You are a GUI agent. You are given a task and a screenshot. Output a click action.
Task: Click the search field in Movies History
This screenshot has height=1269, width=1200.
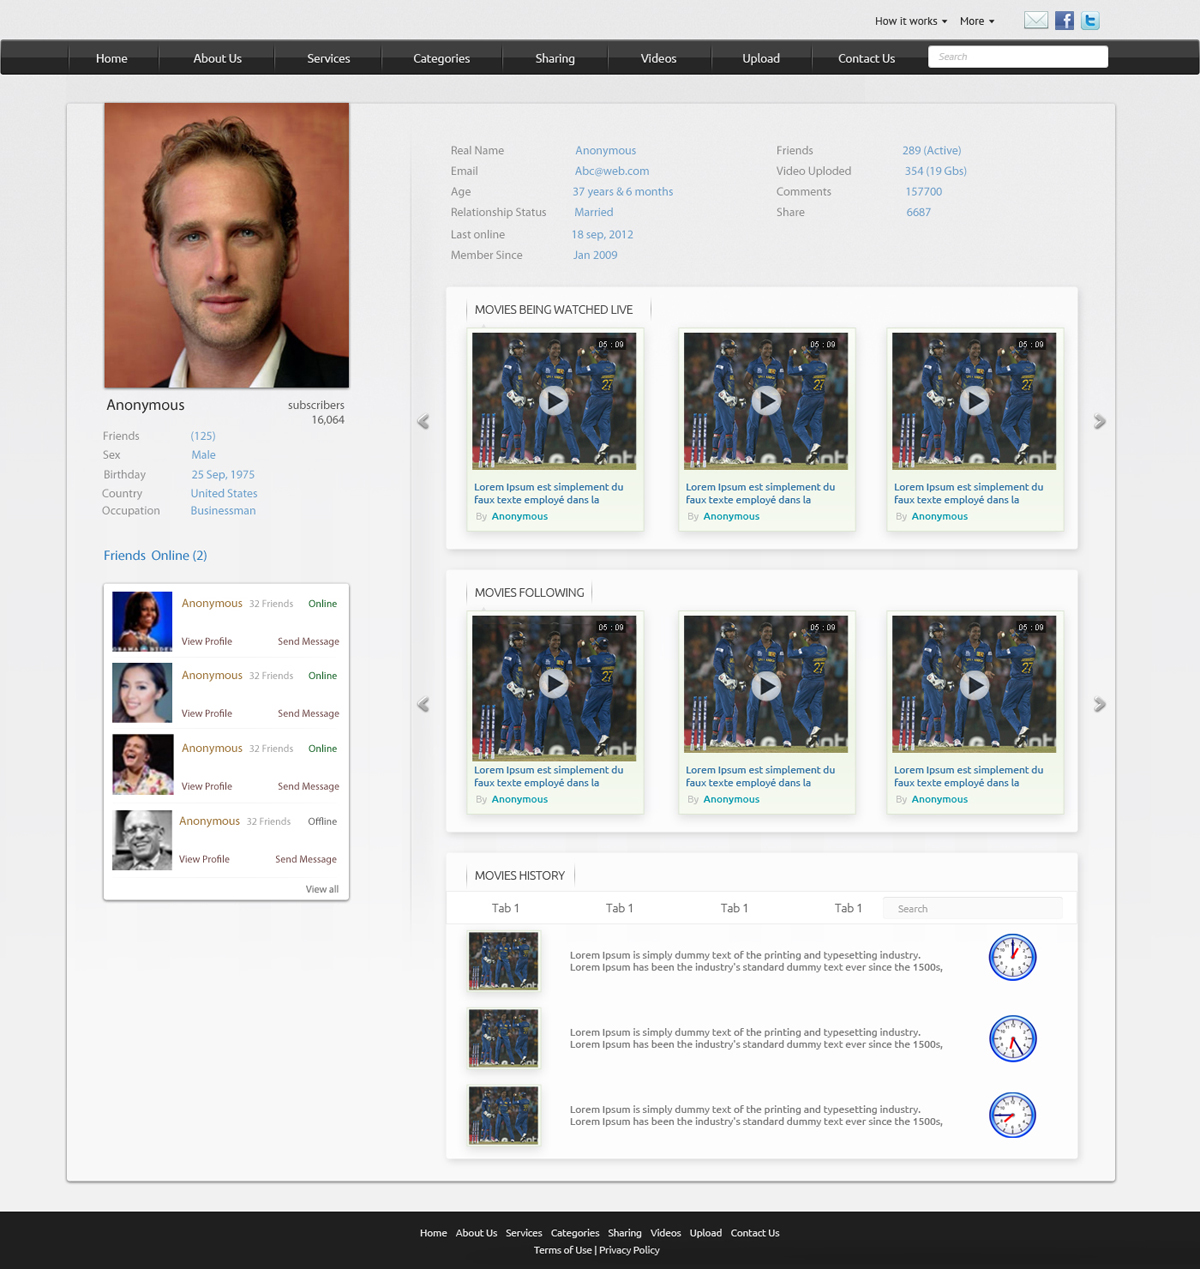(971, 908)
